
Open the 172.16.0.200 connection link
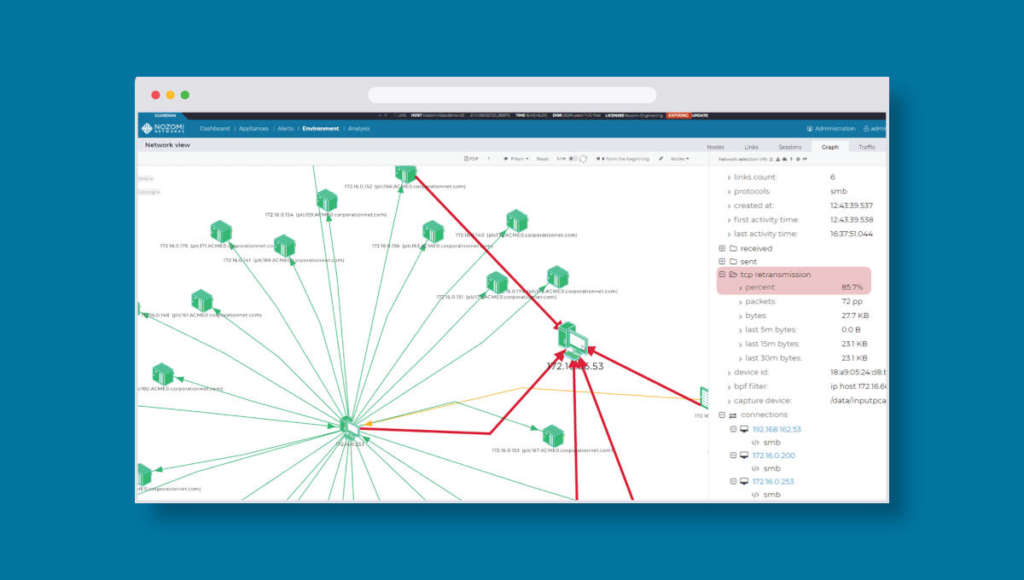click(x=773, y=455)
